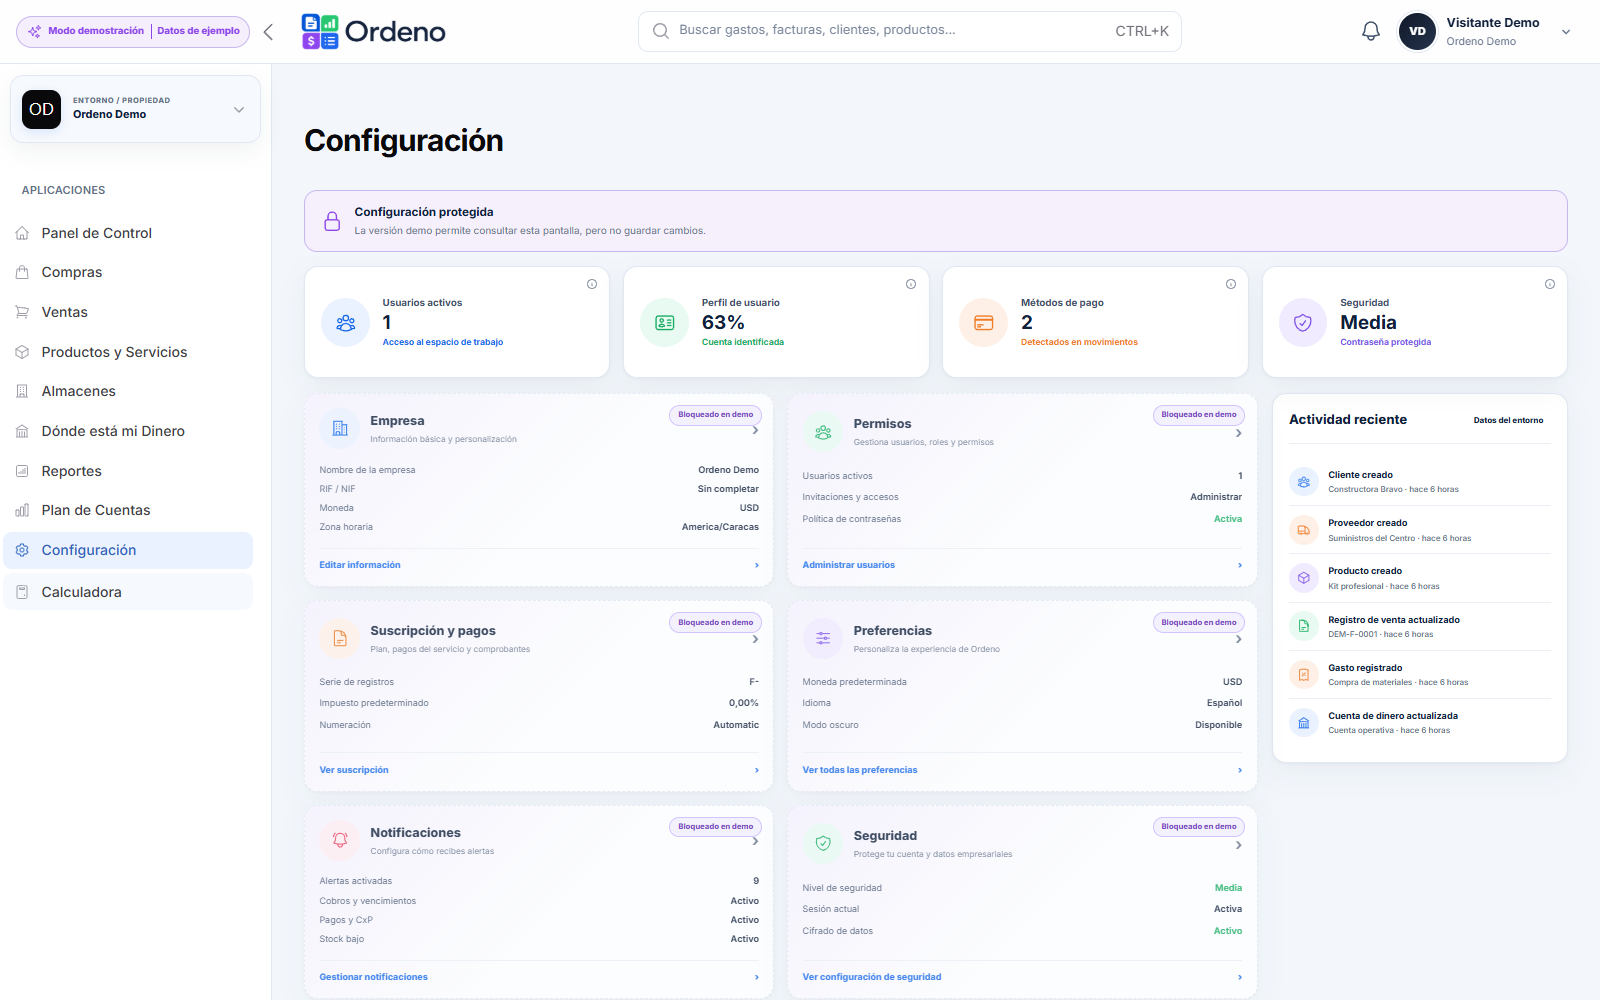The height and width of the screenshot is (1000, 1600).
Task: Click the America/Caracas time zone value
Action: pyautogui.click(x=720, y=527)
